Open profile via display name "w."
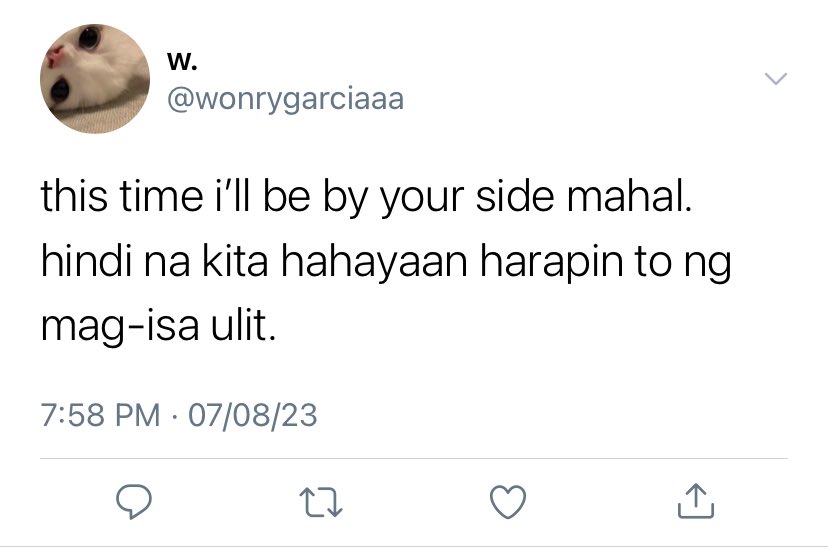The image size is (828, 547). pyautogui.click(x=182, y=62)
